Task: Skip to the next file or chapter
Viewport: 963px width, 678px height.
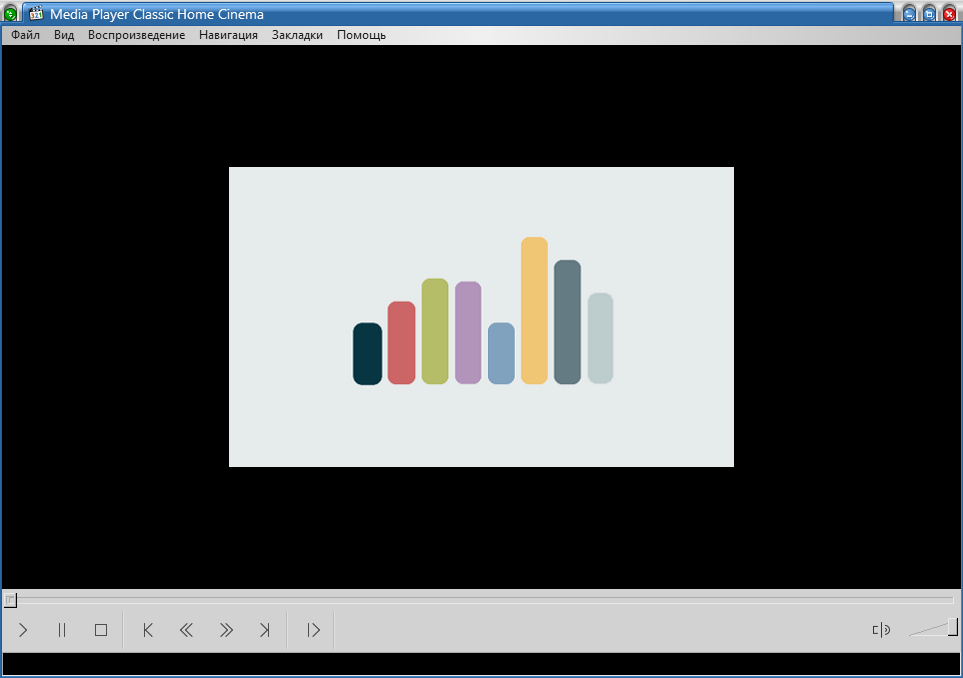Action: (x=265, y=630)
